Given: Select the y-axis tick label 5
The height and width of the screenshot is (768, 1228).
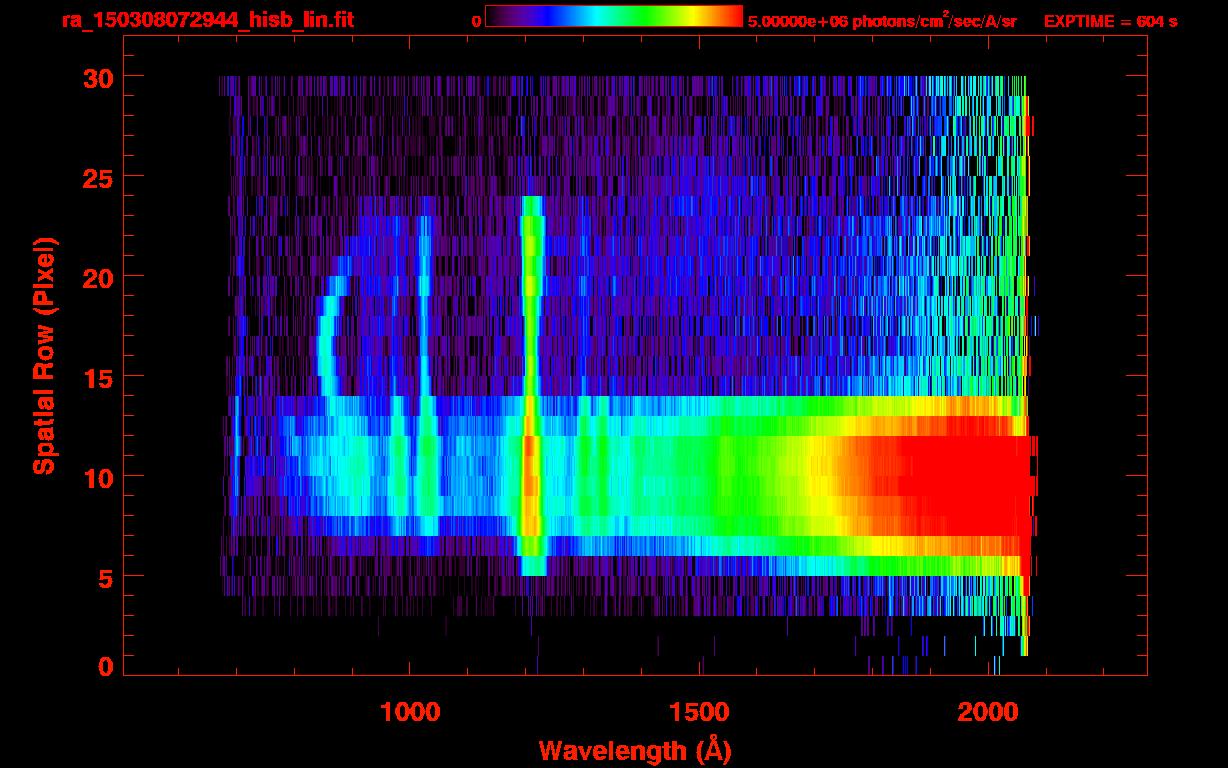Looking at the screenshot, I should [x=105, y=577].
